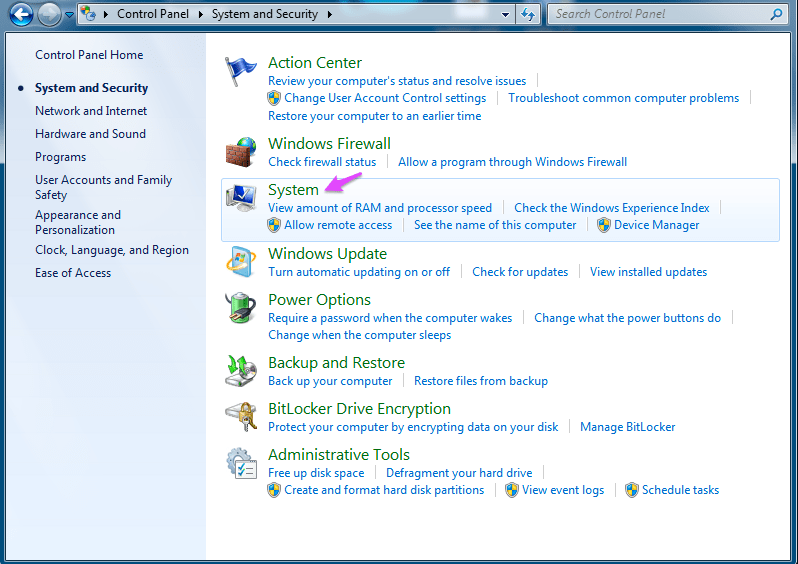The height and width of the screenshot is (564, 798).
Task: Click the Control Panel address bar icon
Action: tap(89, 14)
